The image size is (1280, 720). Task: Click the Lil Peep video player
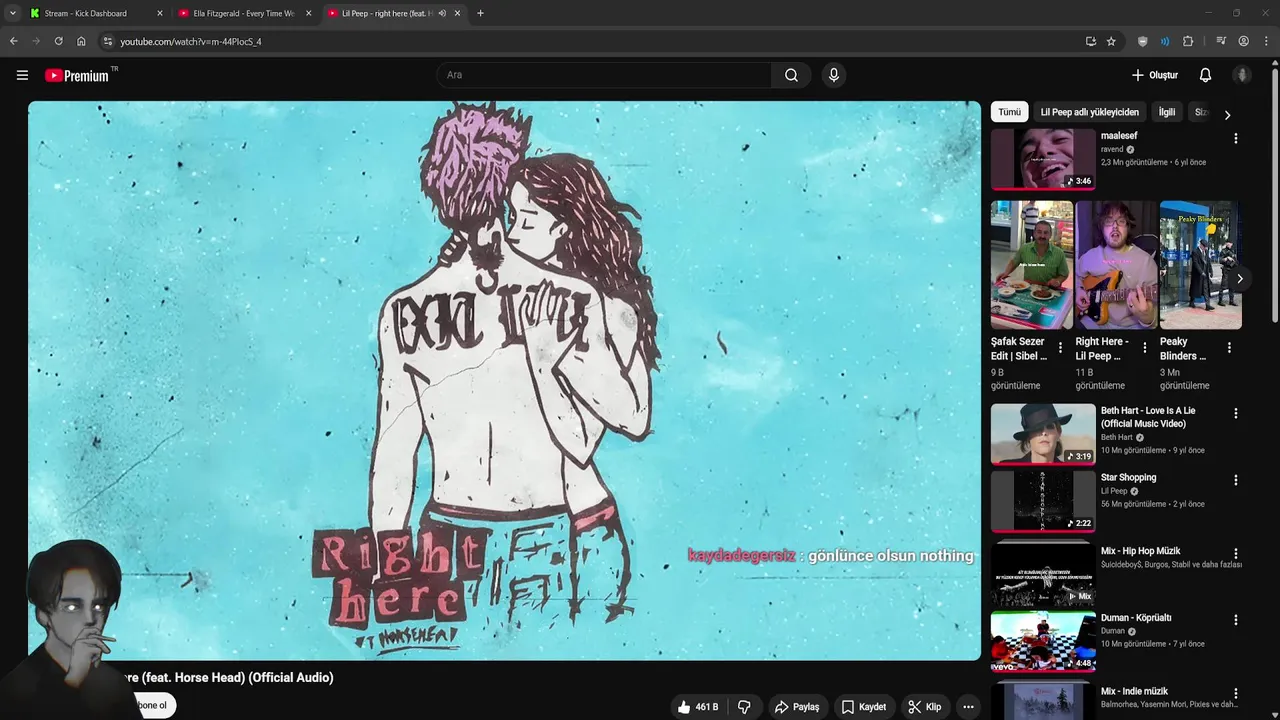coord(505,380)
